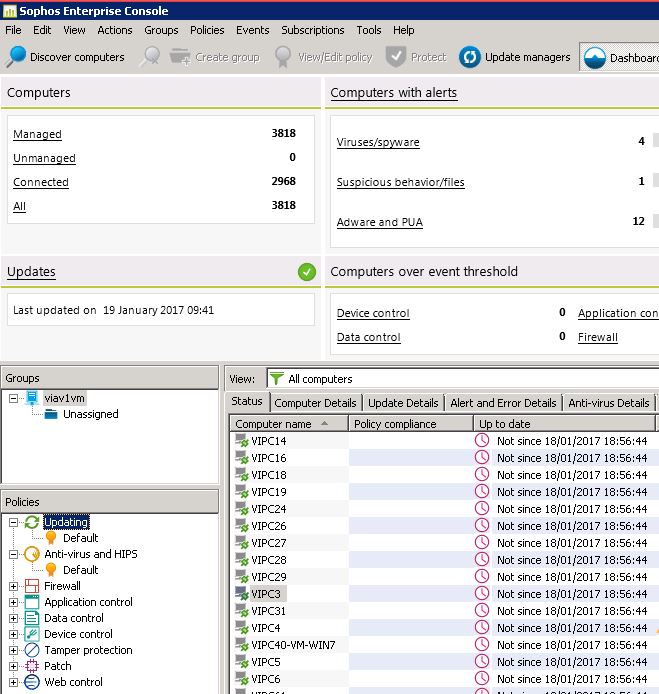The image size is (659, 694).
Task: Switch to the Update Details tab
Action: 403,403
